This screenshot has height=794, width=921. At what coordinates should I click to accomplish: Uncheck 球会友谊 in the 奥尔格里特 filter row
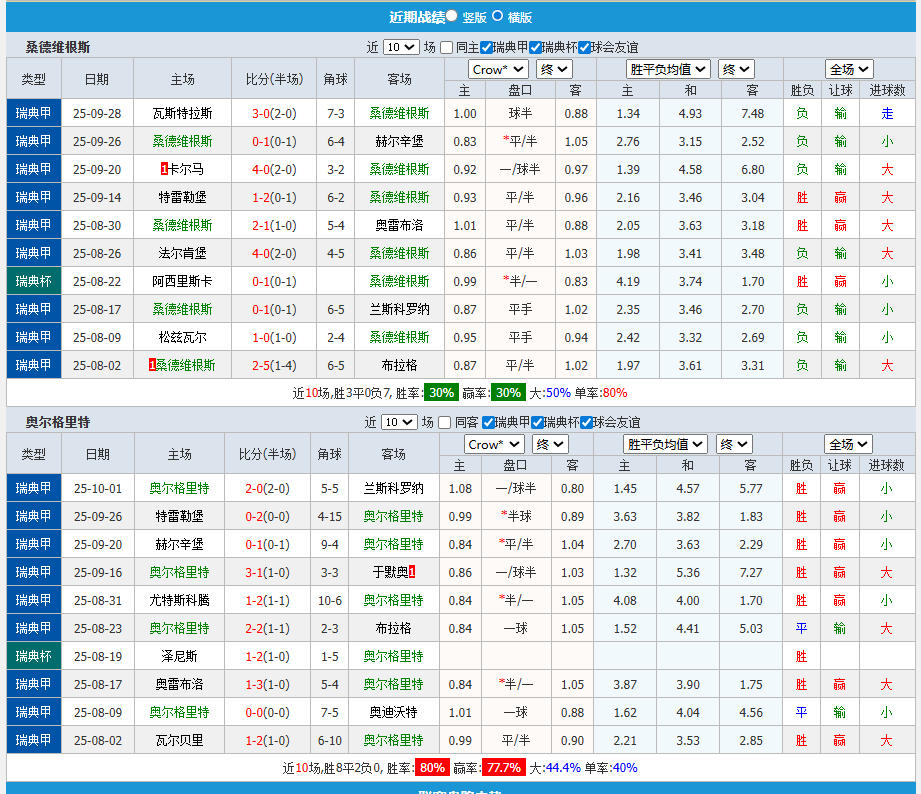587,422
